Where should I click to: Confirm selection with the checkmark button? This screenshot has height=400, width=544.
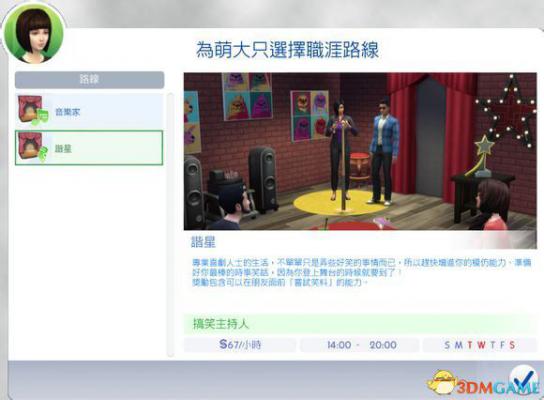tap(523, 380)
